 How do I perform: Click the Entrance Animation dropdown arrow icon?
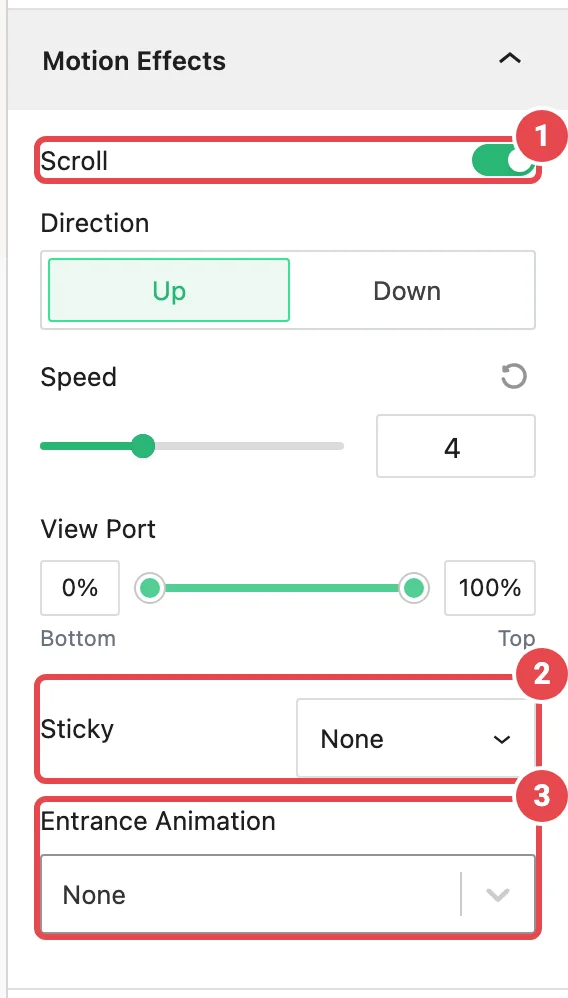point(497,894)
